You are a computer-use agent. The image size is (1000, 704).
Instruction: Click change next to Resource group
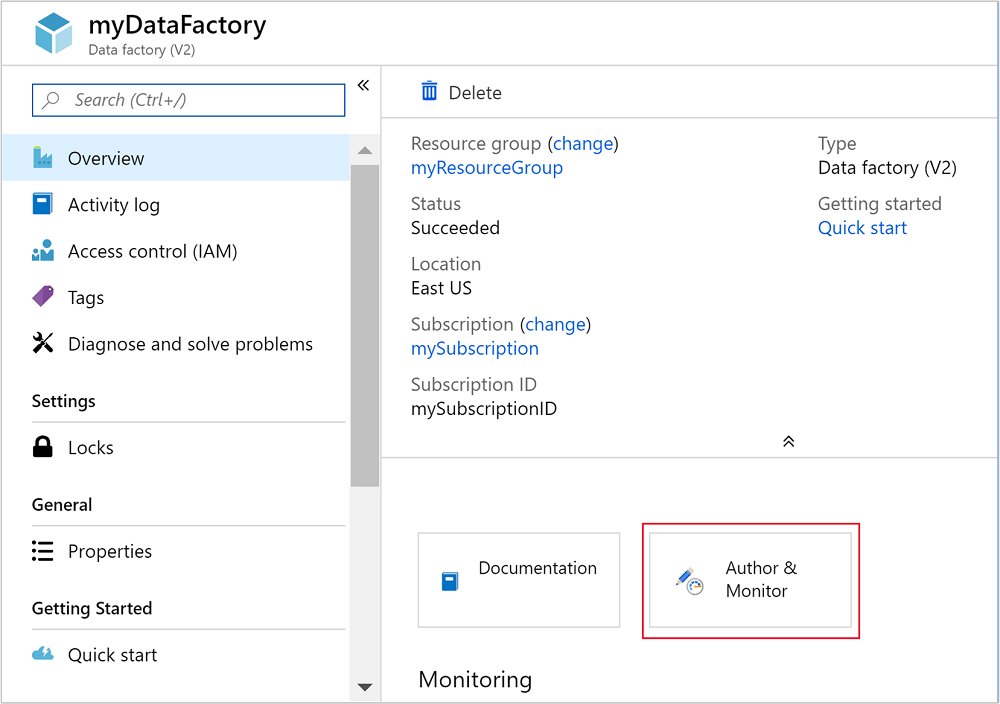[583, 143]
